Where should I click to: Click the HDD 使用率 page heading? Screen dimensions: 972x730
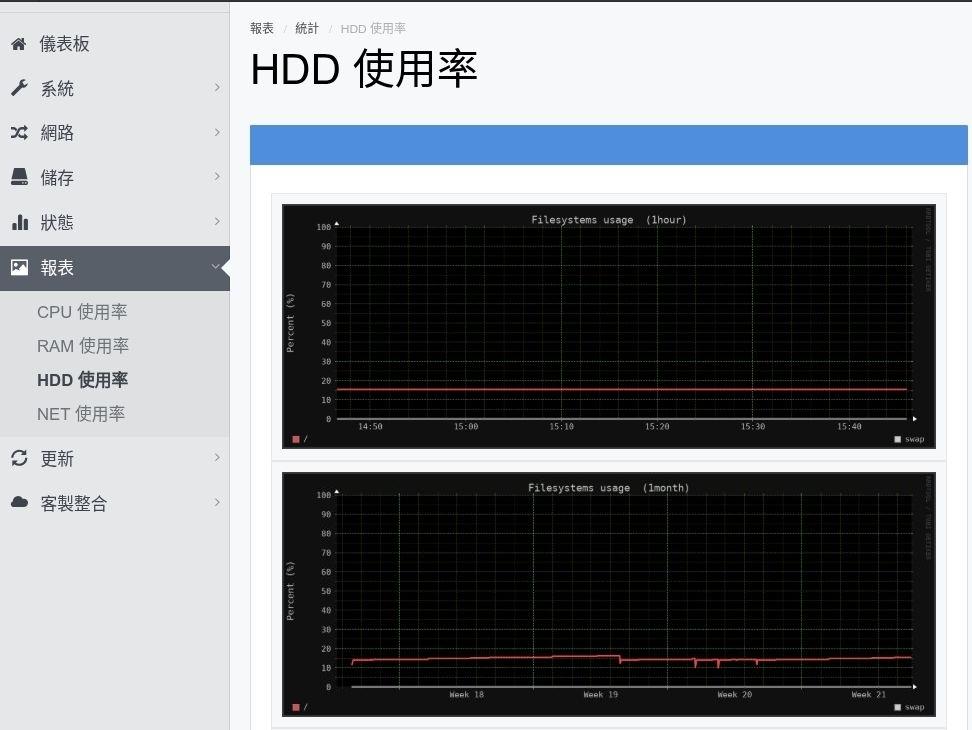click(x=364, y=69)
